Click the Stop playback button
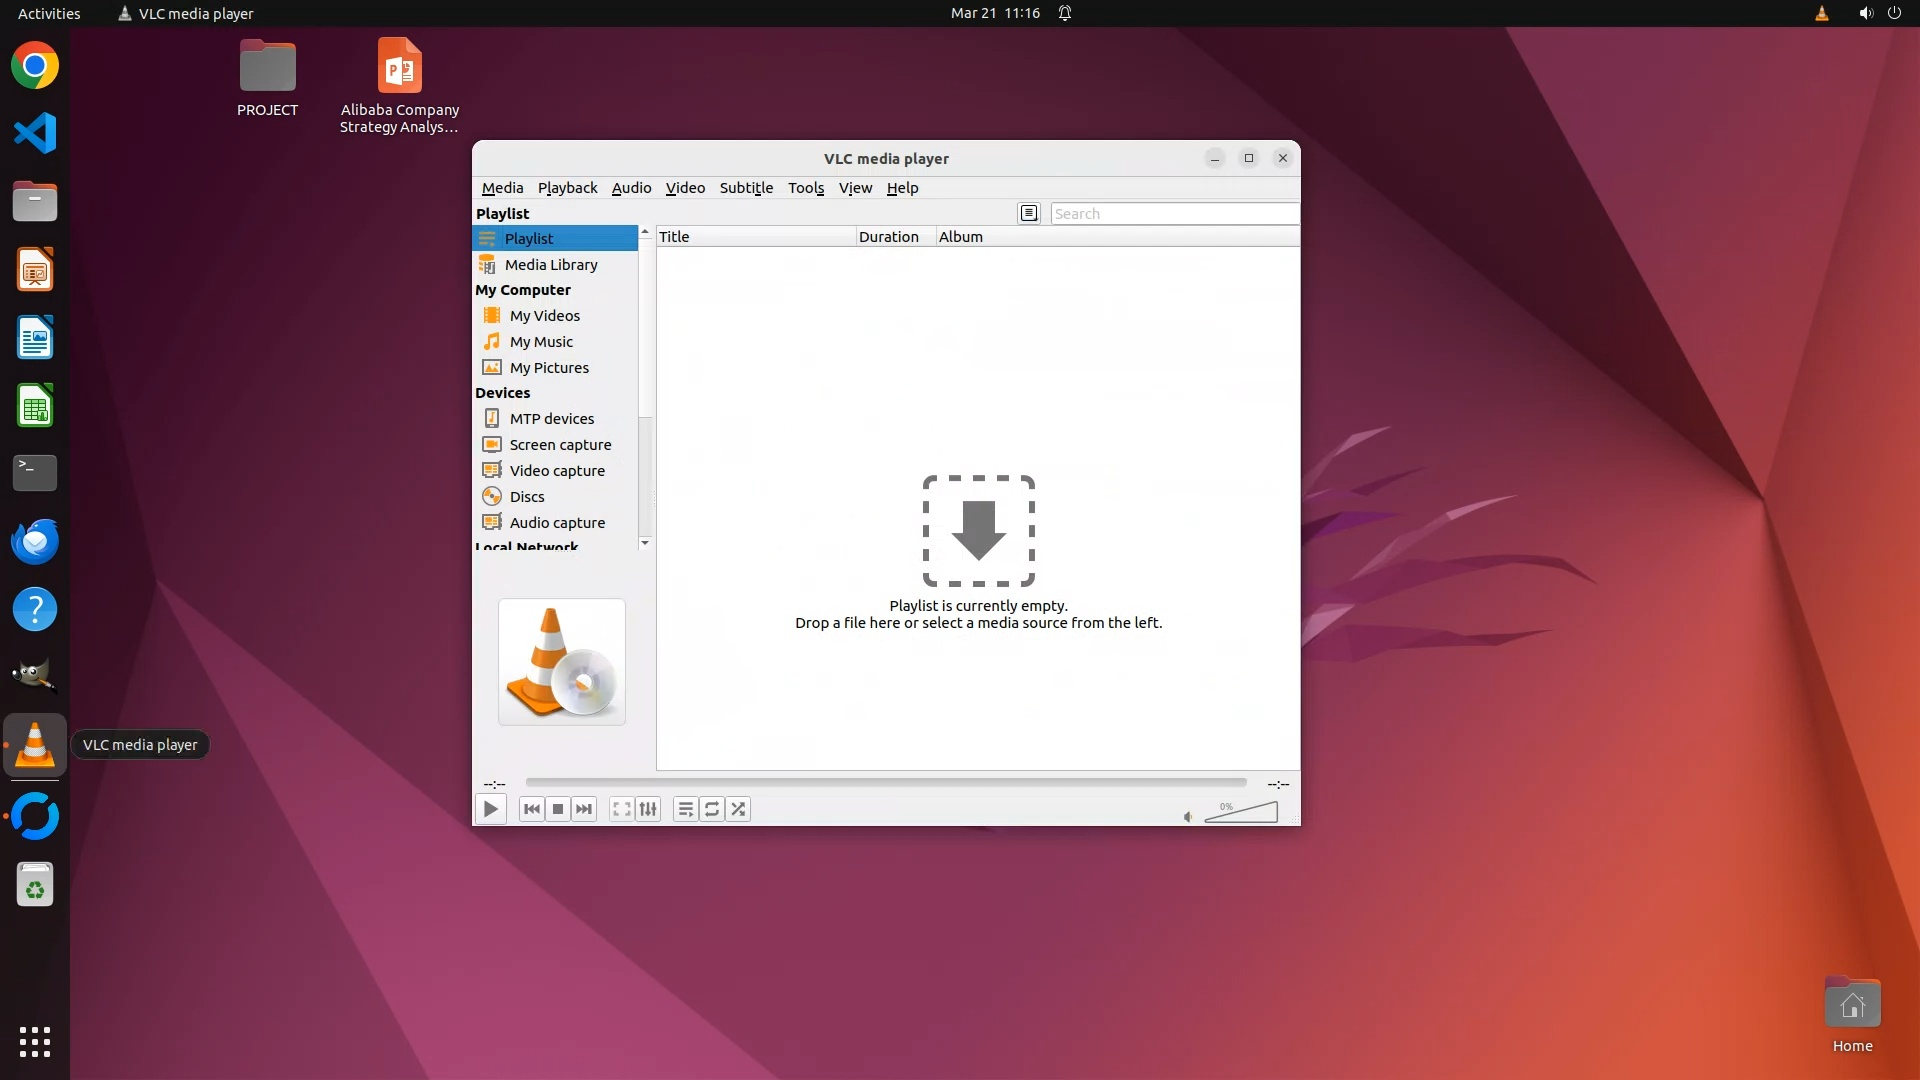 [558, 809]
